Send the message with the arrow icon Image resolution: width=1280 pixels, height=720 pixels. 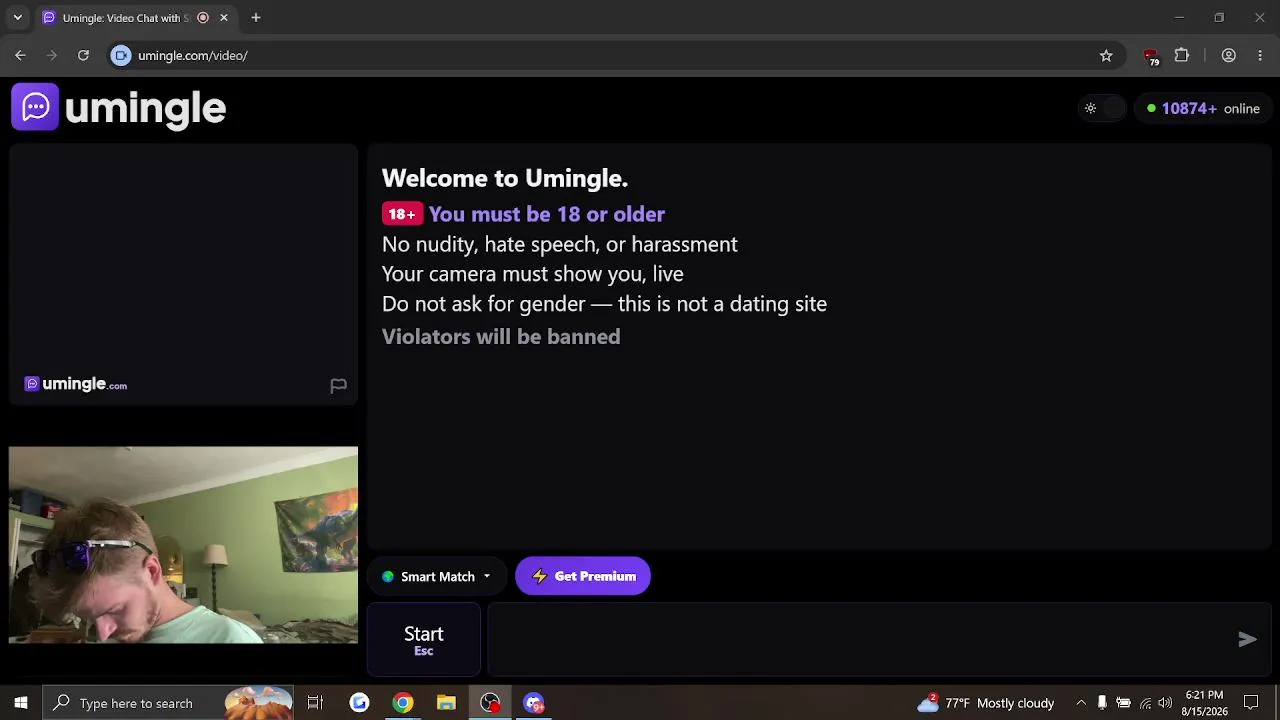coord(1247,640)
